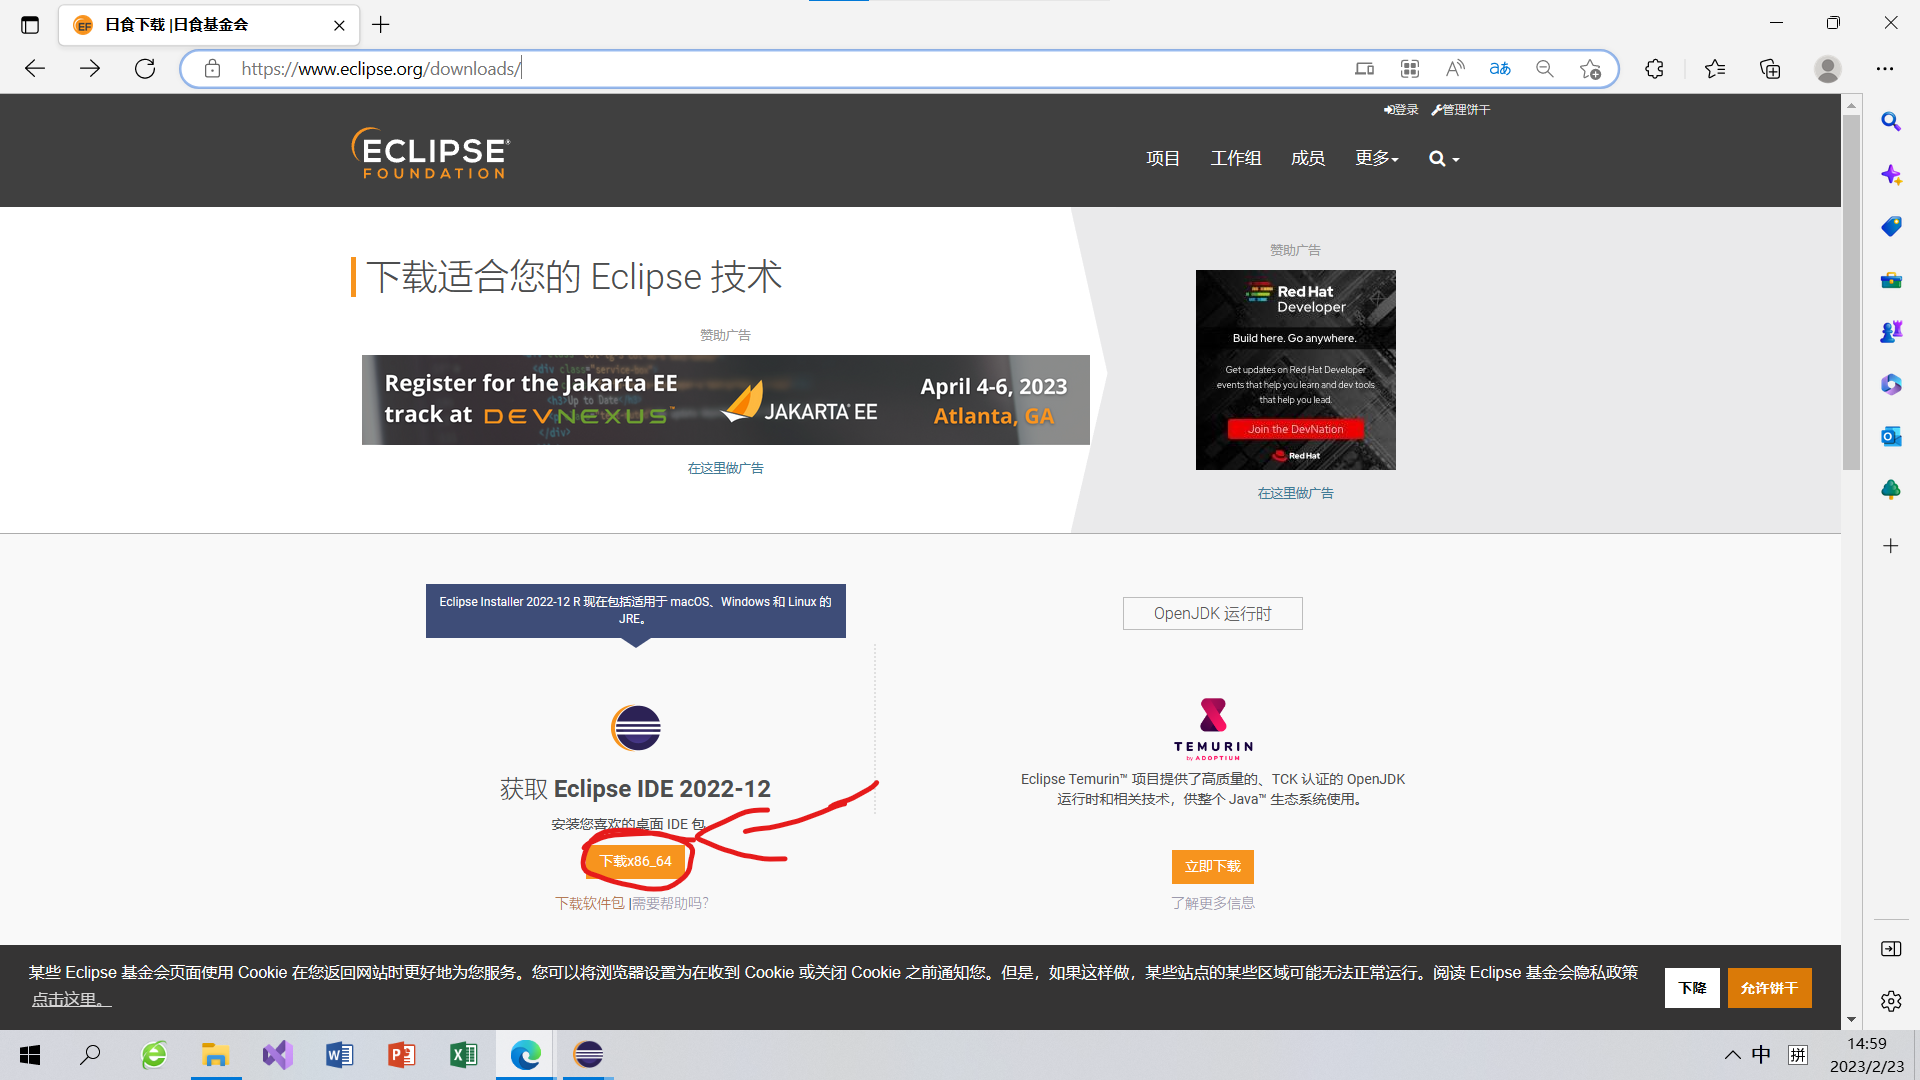Toggle sidebar hide button
The width and height of the screenshot is (1920, 1080).
click(x=1890, y=948)
